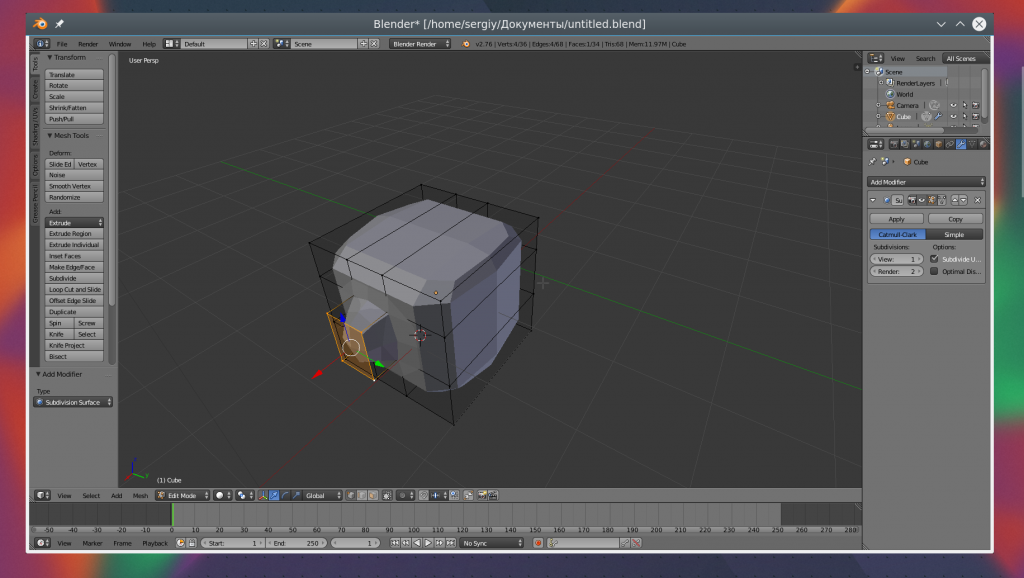Move the modifier up in stack
The height and width of the screenshot is (578, 1024).
[955, 200]
